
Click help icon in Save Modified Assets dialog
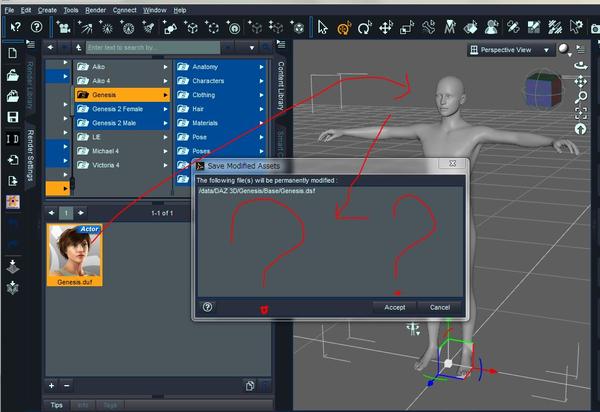(207, 307)
